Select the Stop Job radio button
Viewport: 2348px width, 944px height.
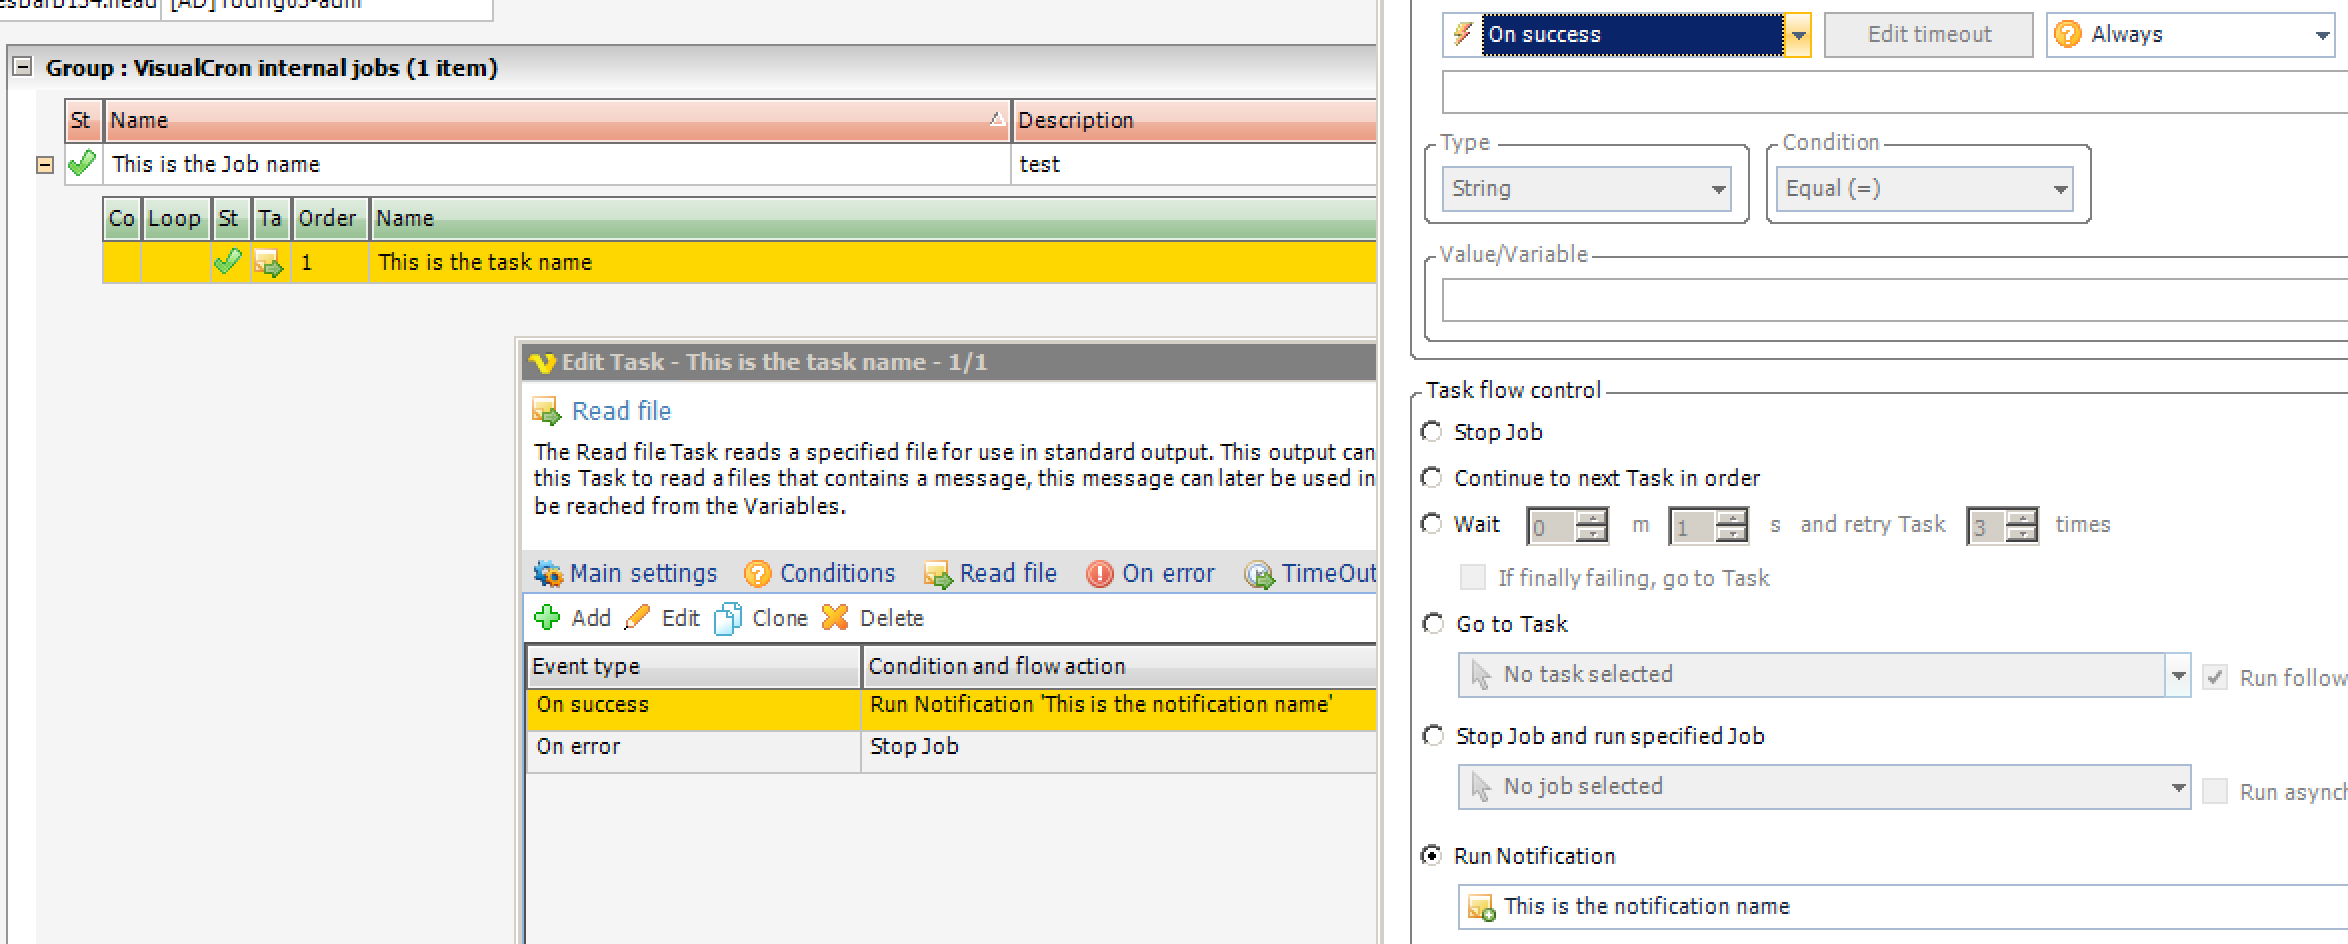(x=1432, y=432)
